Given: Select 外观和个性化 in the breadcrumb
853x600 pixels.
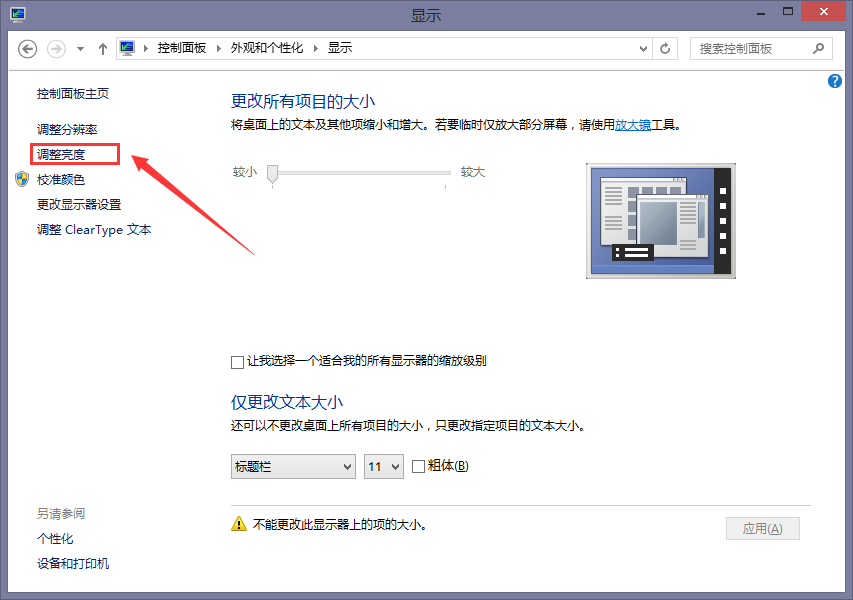Looking at the screenshot, I should 266,48.
